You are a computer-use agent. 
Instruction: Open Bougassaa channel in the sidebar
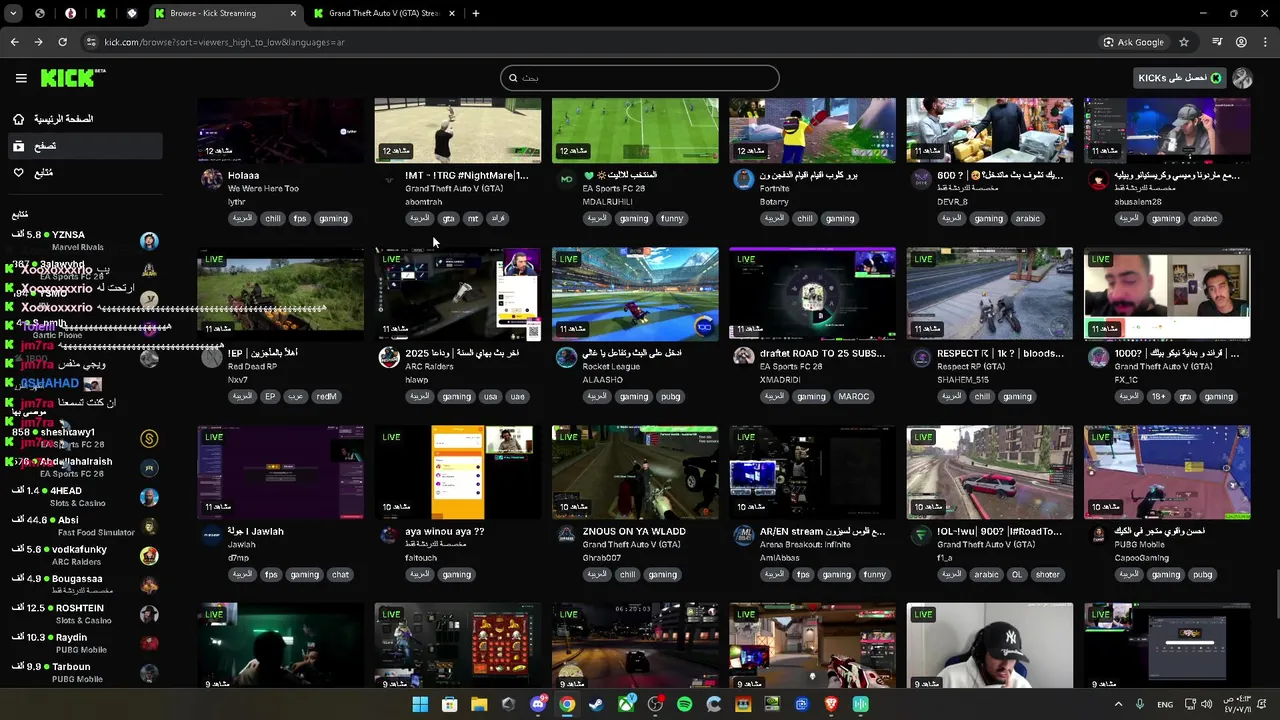click(x=84, y=584)
